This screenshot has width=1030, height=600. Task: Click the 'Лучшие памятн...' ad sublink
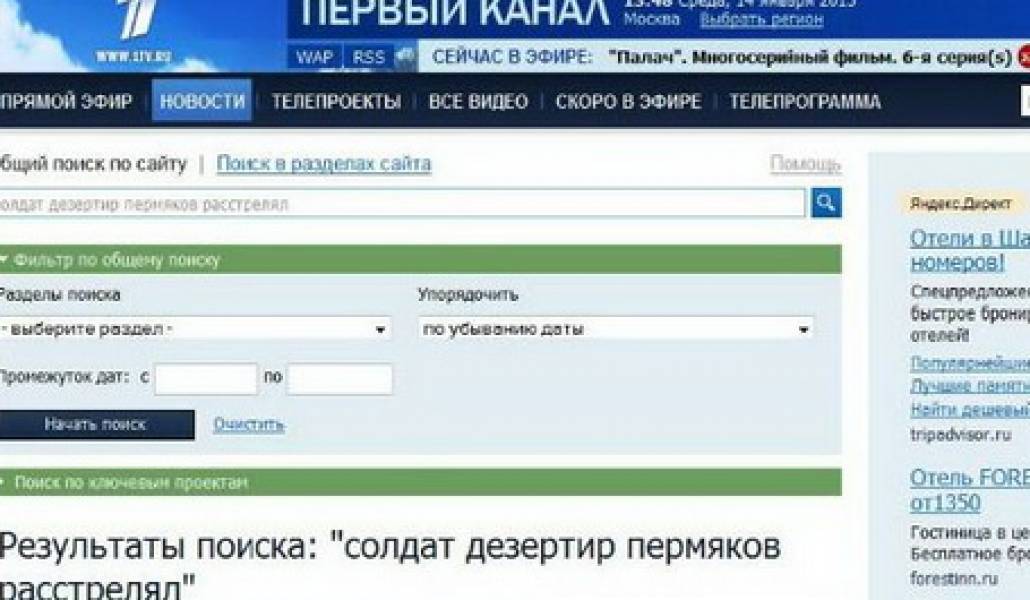pyautogui.click(x=970, y=386)
